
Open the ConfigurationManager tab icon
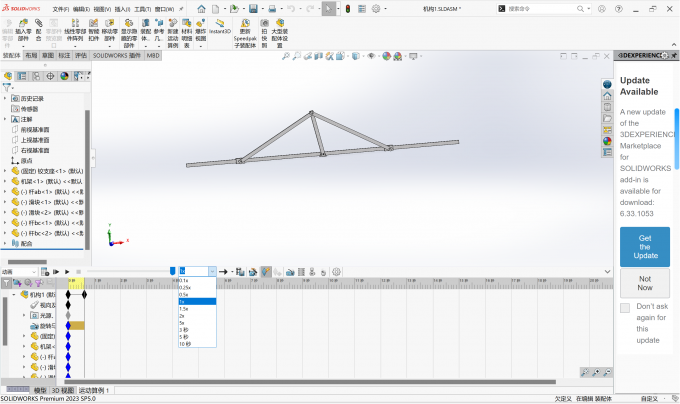[36, 76]
